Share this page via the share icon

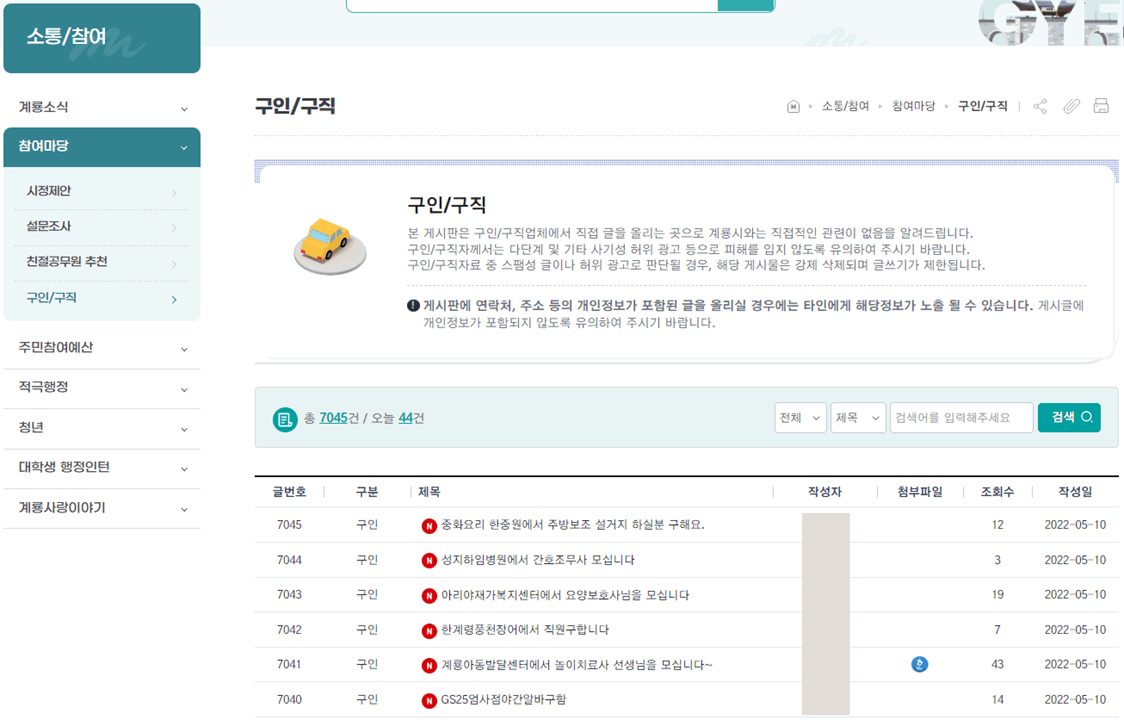coord(1039,105)
